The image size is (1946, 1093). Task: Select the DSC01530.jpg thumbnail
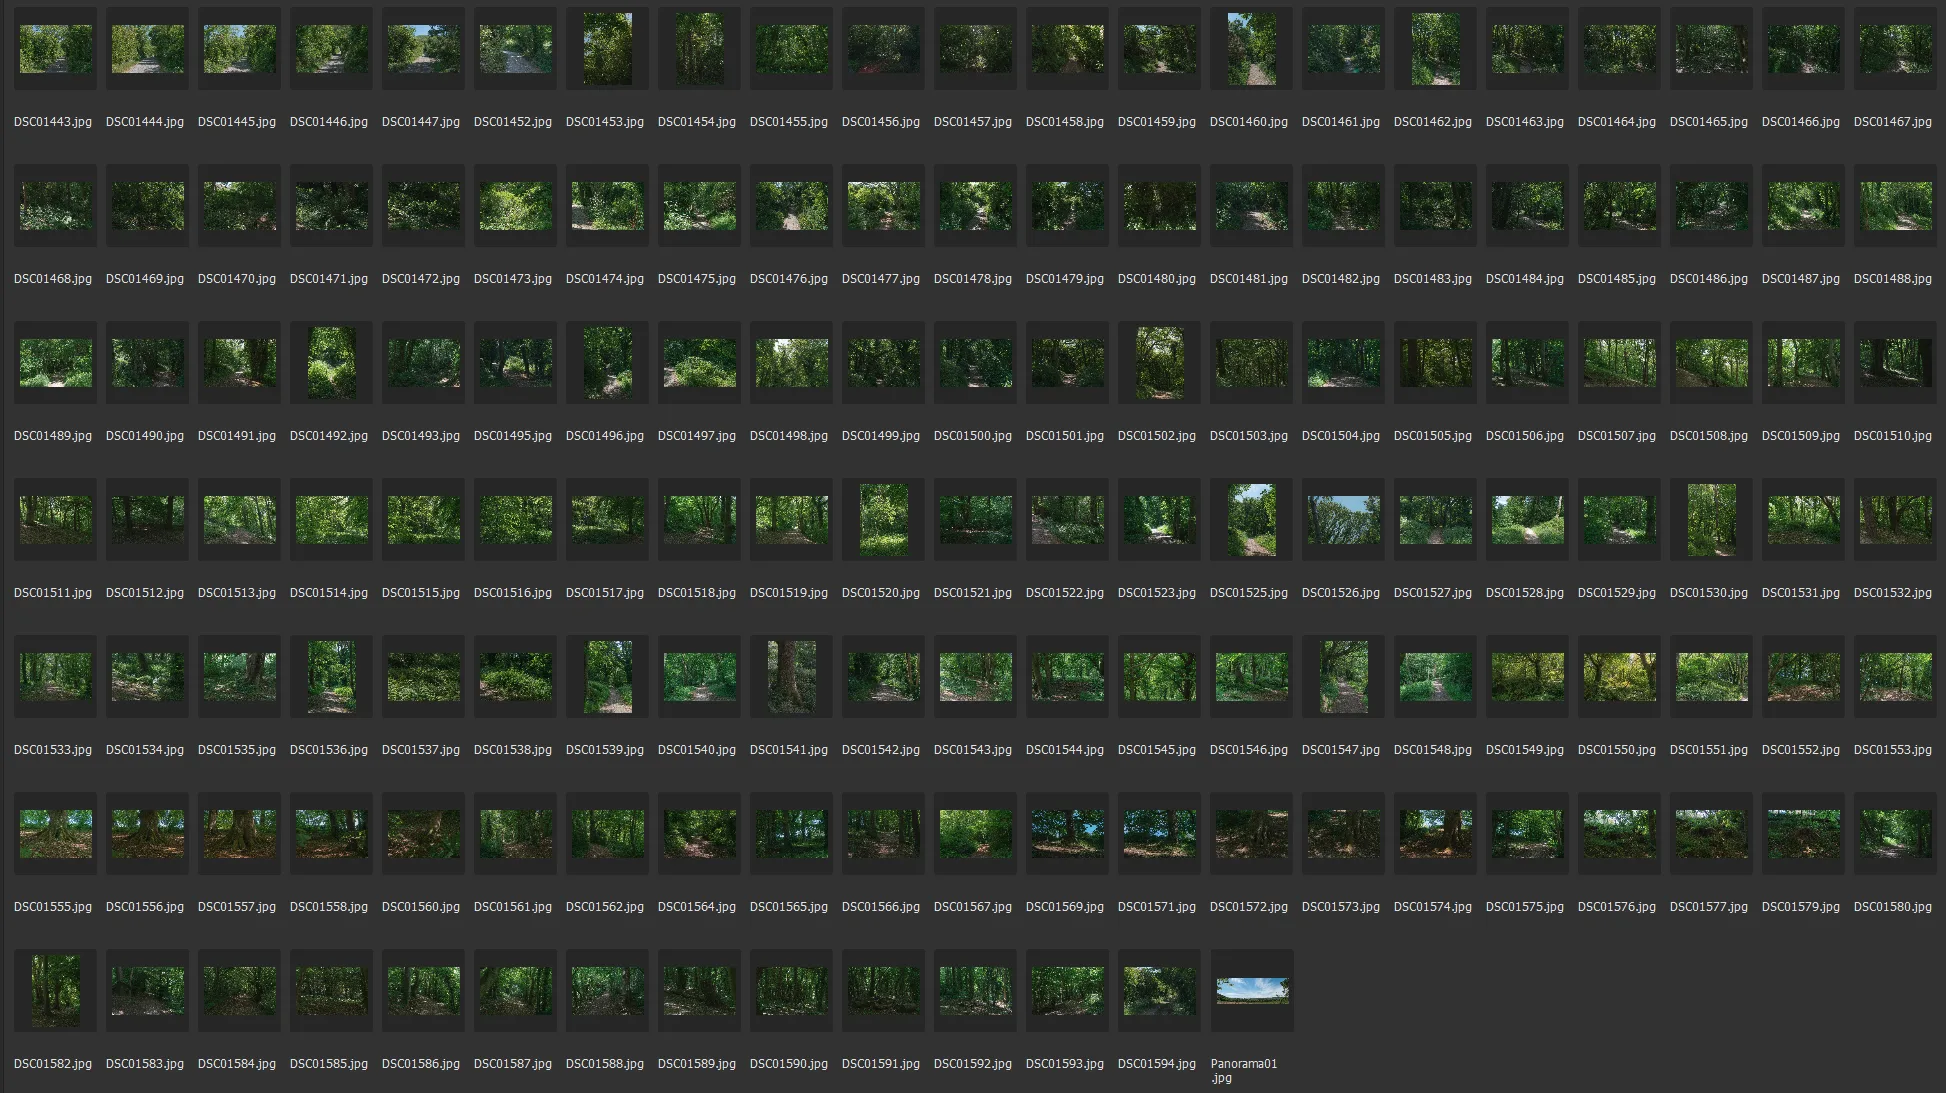(x=1711, y=520)
